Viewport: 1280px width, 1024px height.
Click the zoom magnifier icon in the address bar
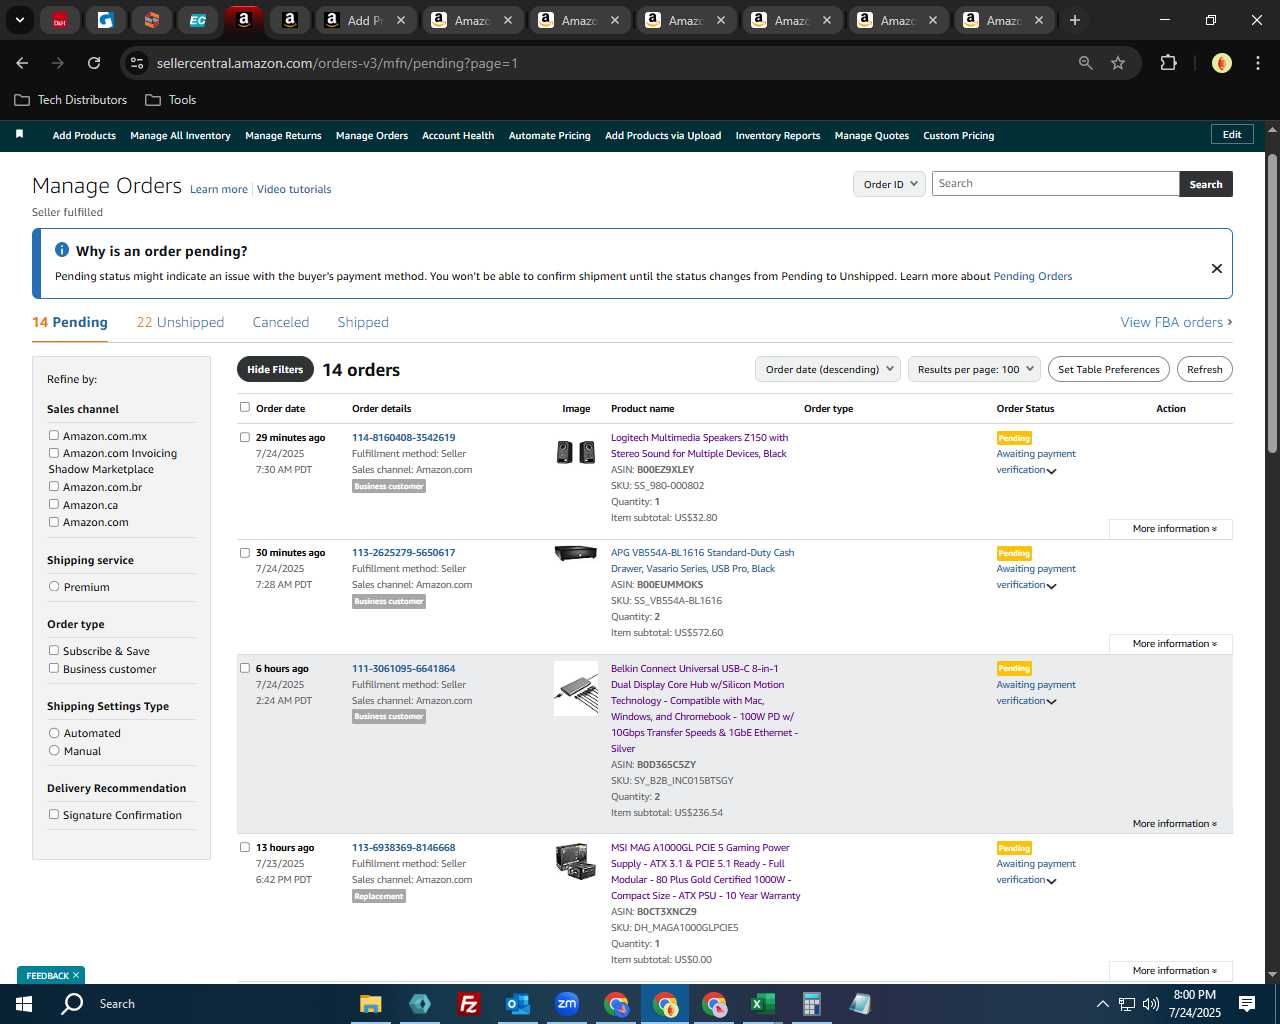(1085, 63)
